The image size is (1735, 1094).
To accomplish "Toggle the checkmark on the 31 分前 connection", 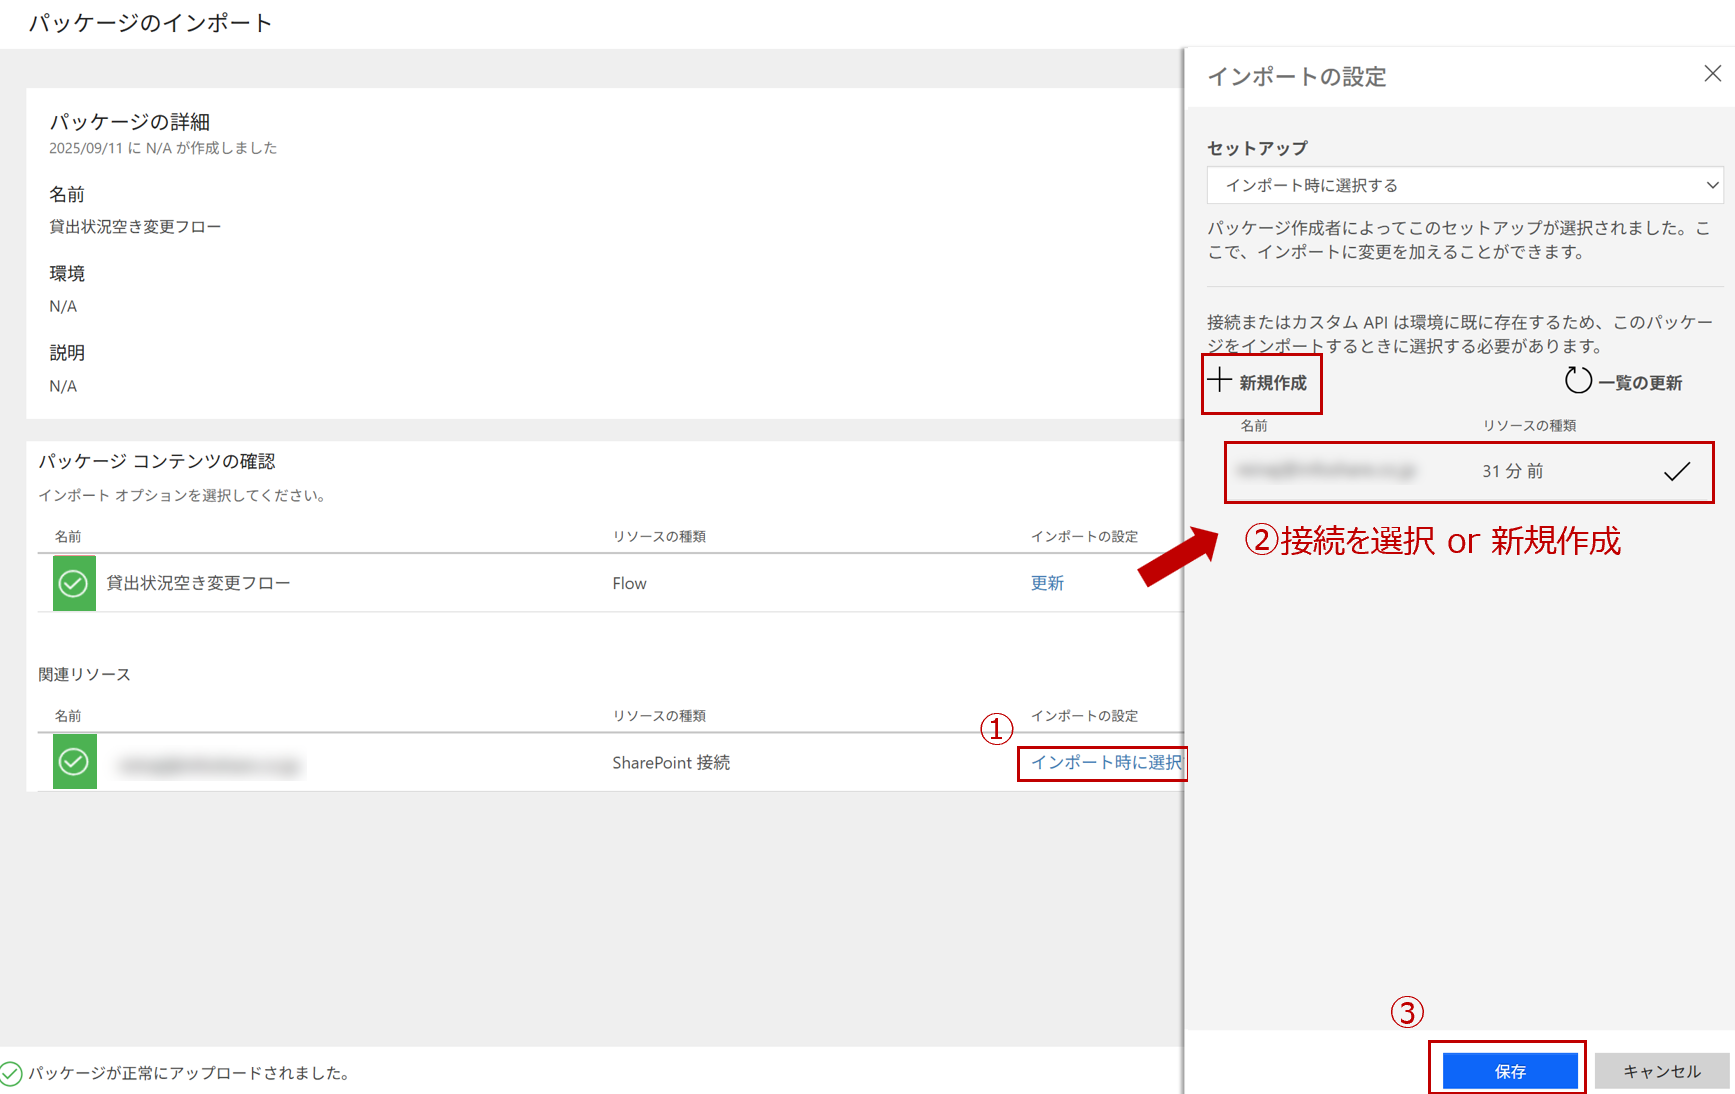I will tap(1677, 471).
